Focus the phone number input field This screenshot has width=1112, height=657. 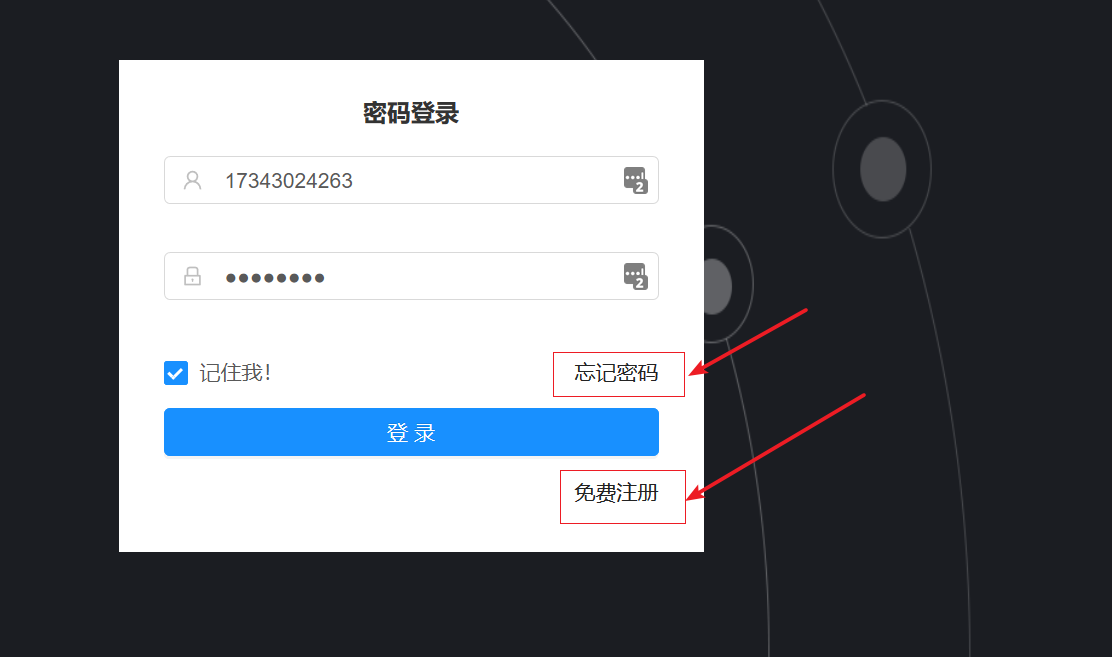tap(411, 180)
